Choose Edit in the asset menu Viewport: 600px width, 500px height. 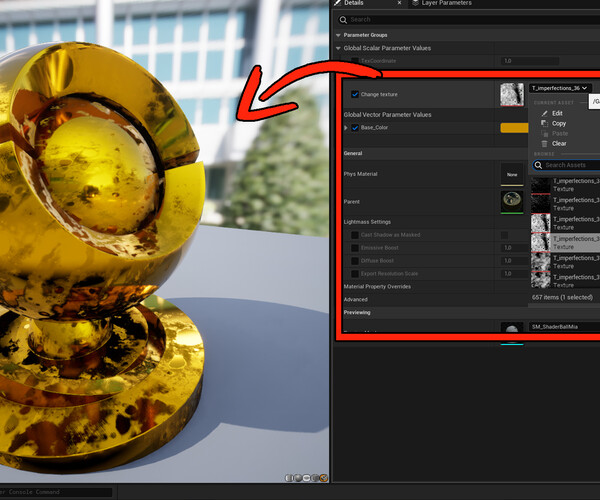pos(557,113)
